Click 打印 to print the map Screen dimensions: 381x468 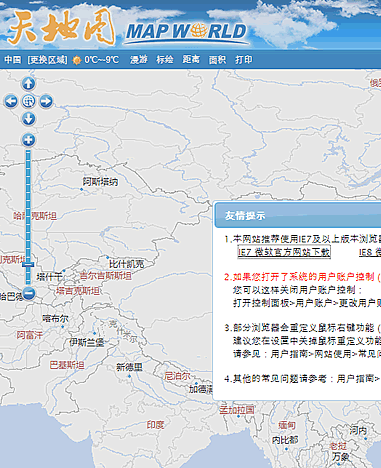coord(244,60)
